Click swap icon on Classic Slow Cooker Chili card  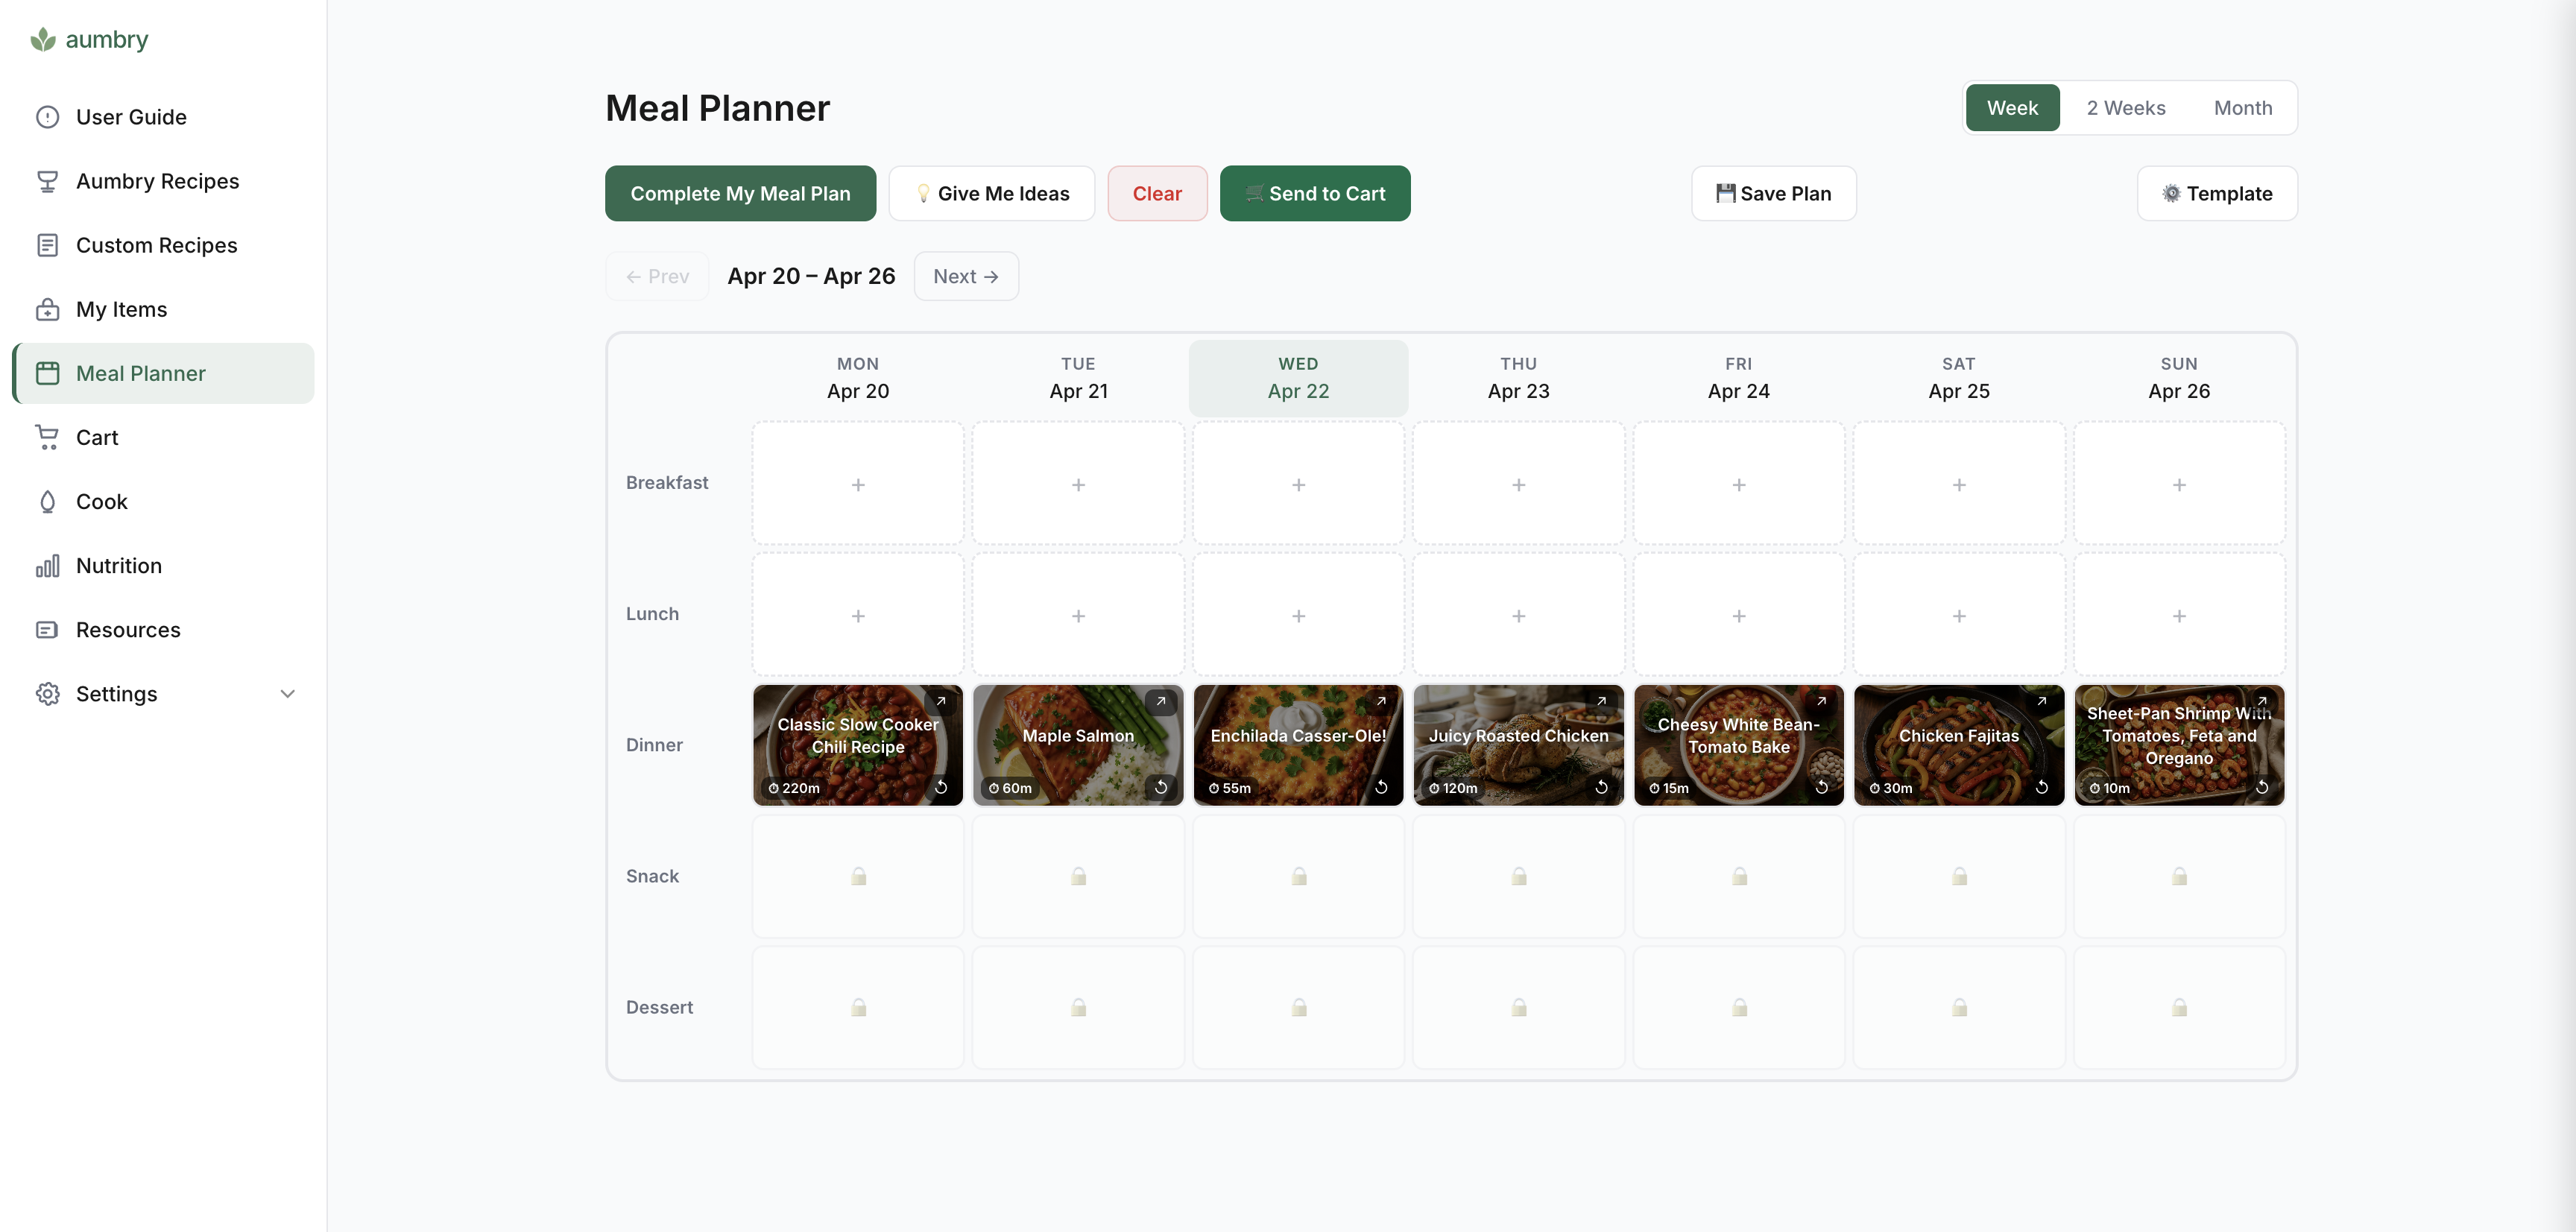point(941,787)
